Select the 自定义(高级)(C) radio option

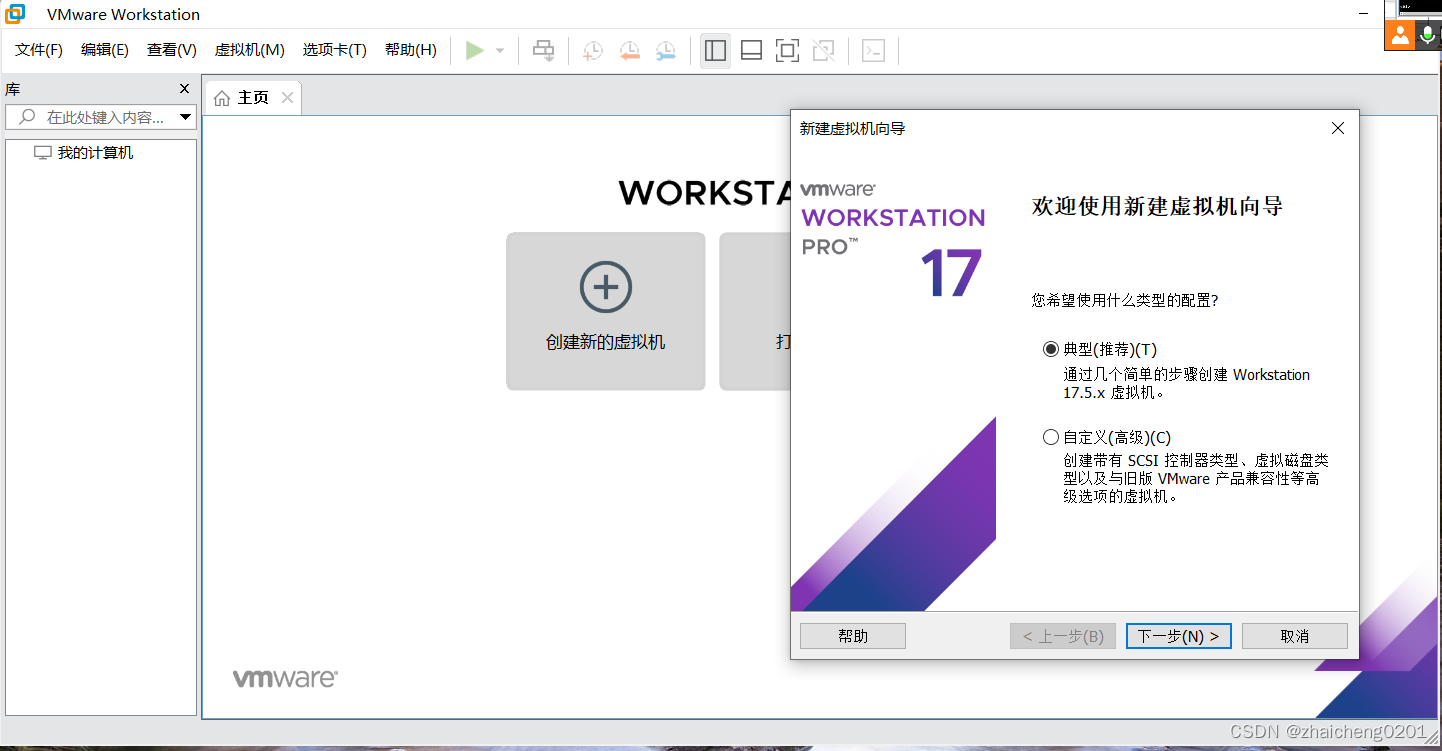coord(1106,437)
